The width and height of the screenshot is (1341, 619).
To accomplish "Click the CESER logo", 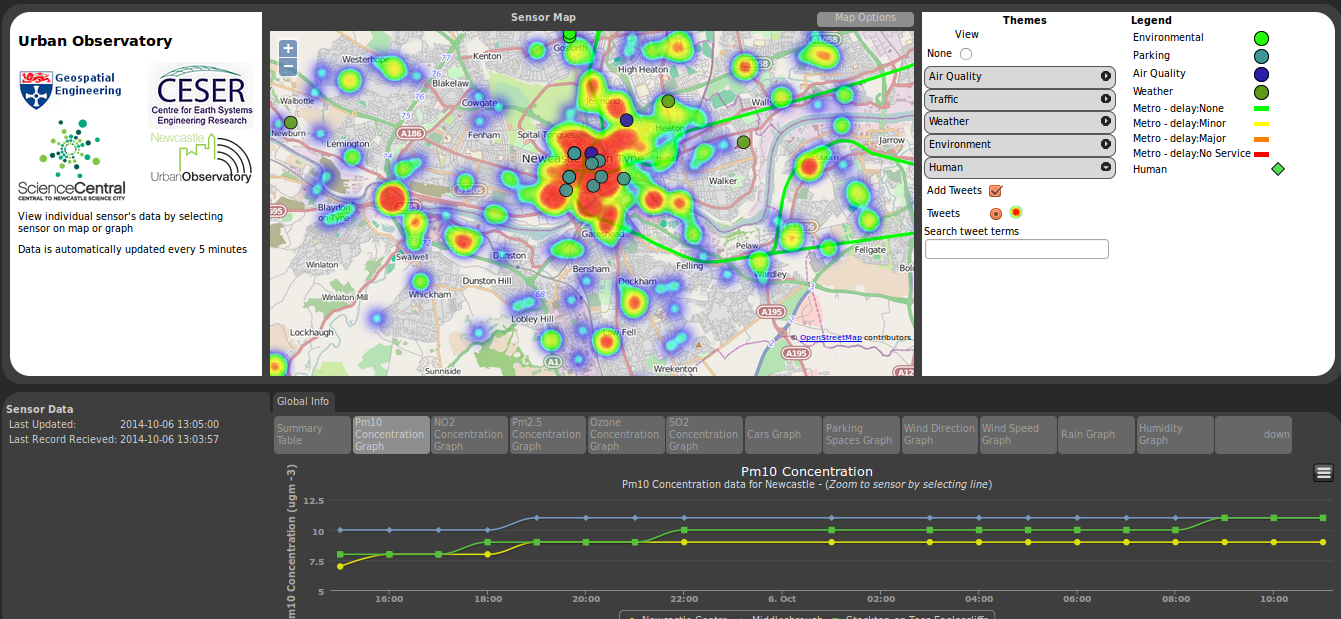I will coord(202,96).
